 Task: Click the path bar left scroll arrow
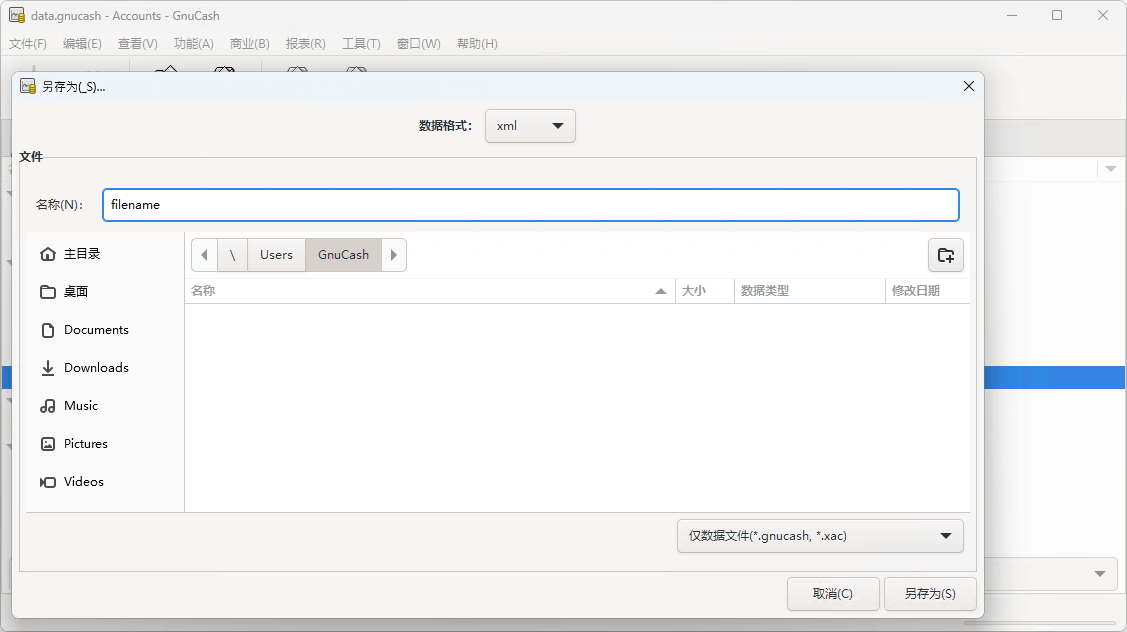(x=204, y=255)
